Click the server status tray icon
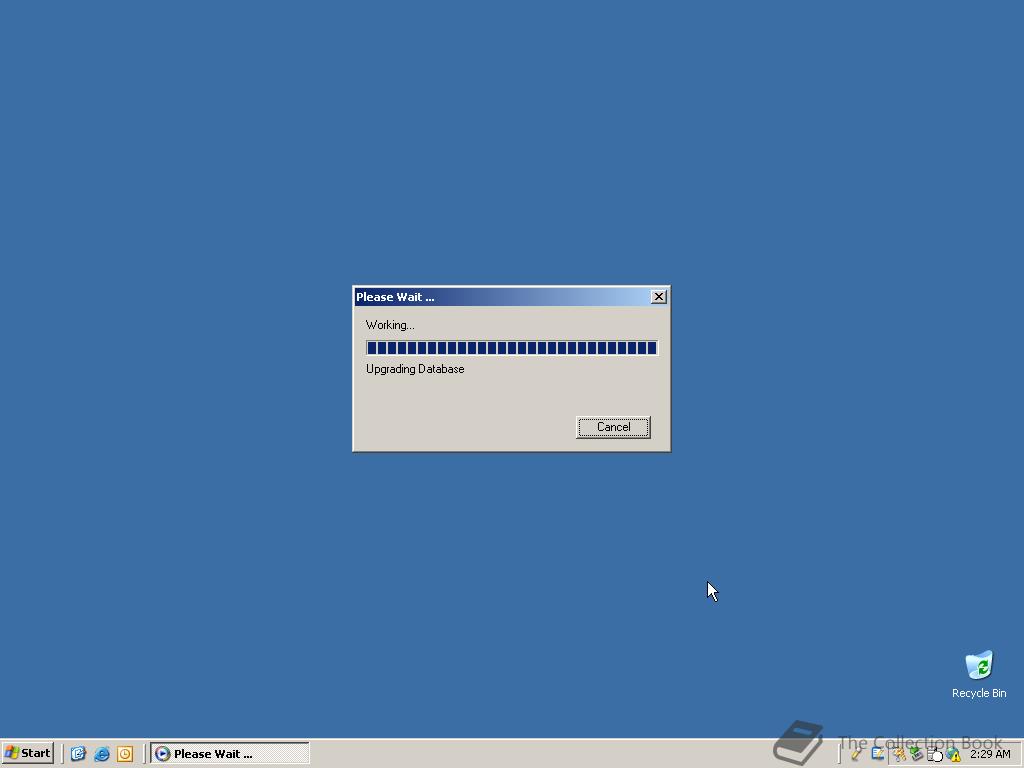 (935, 754)
